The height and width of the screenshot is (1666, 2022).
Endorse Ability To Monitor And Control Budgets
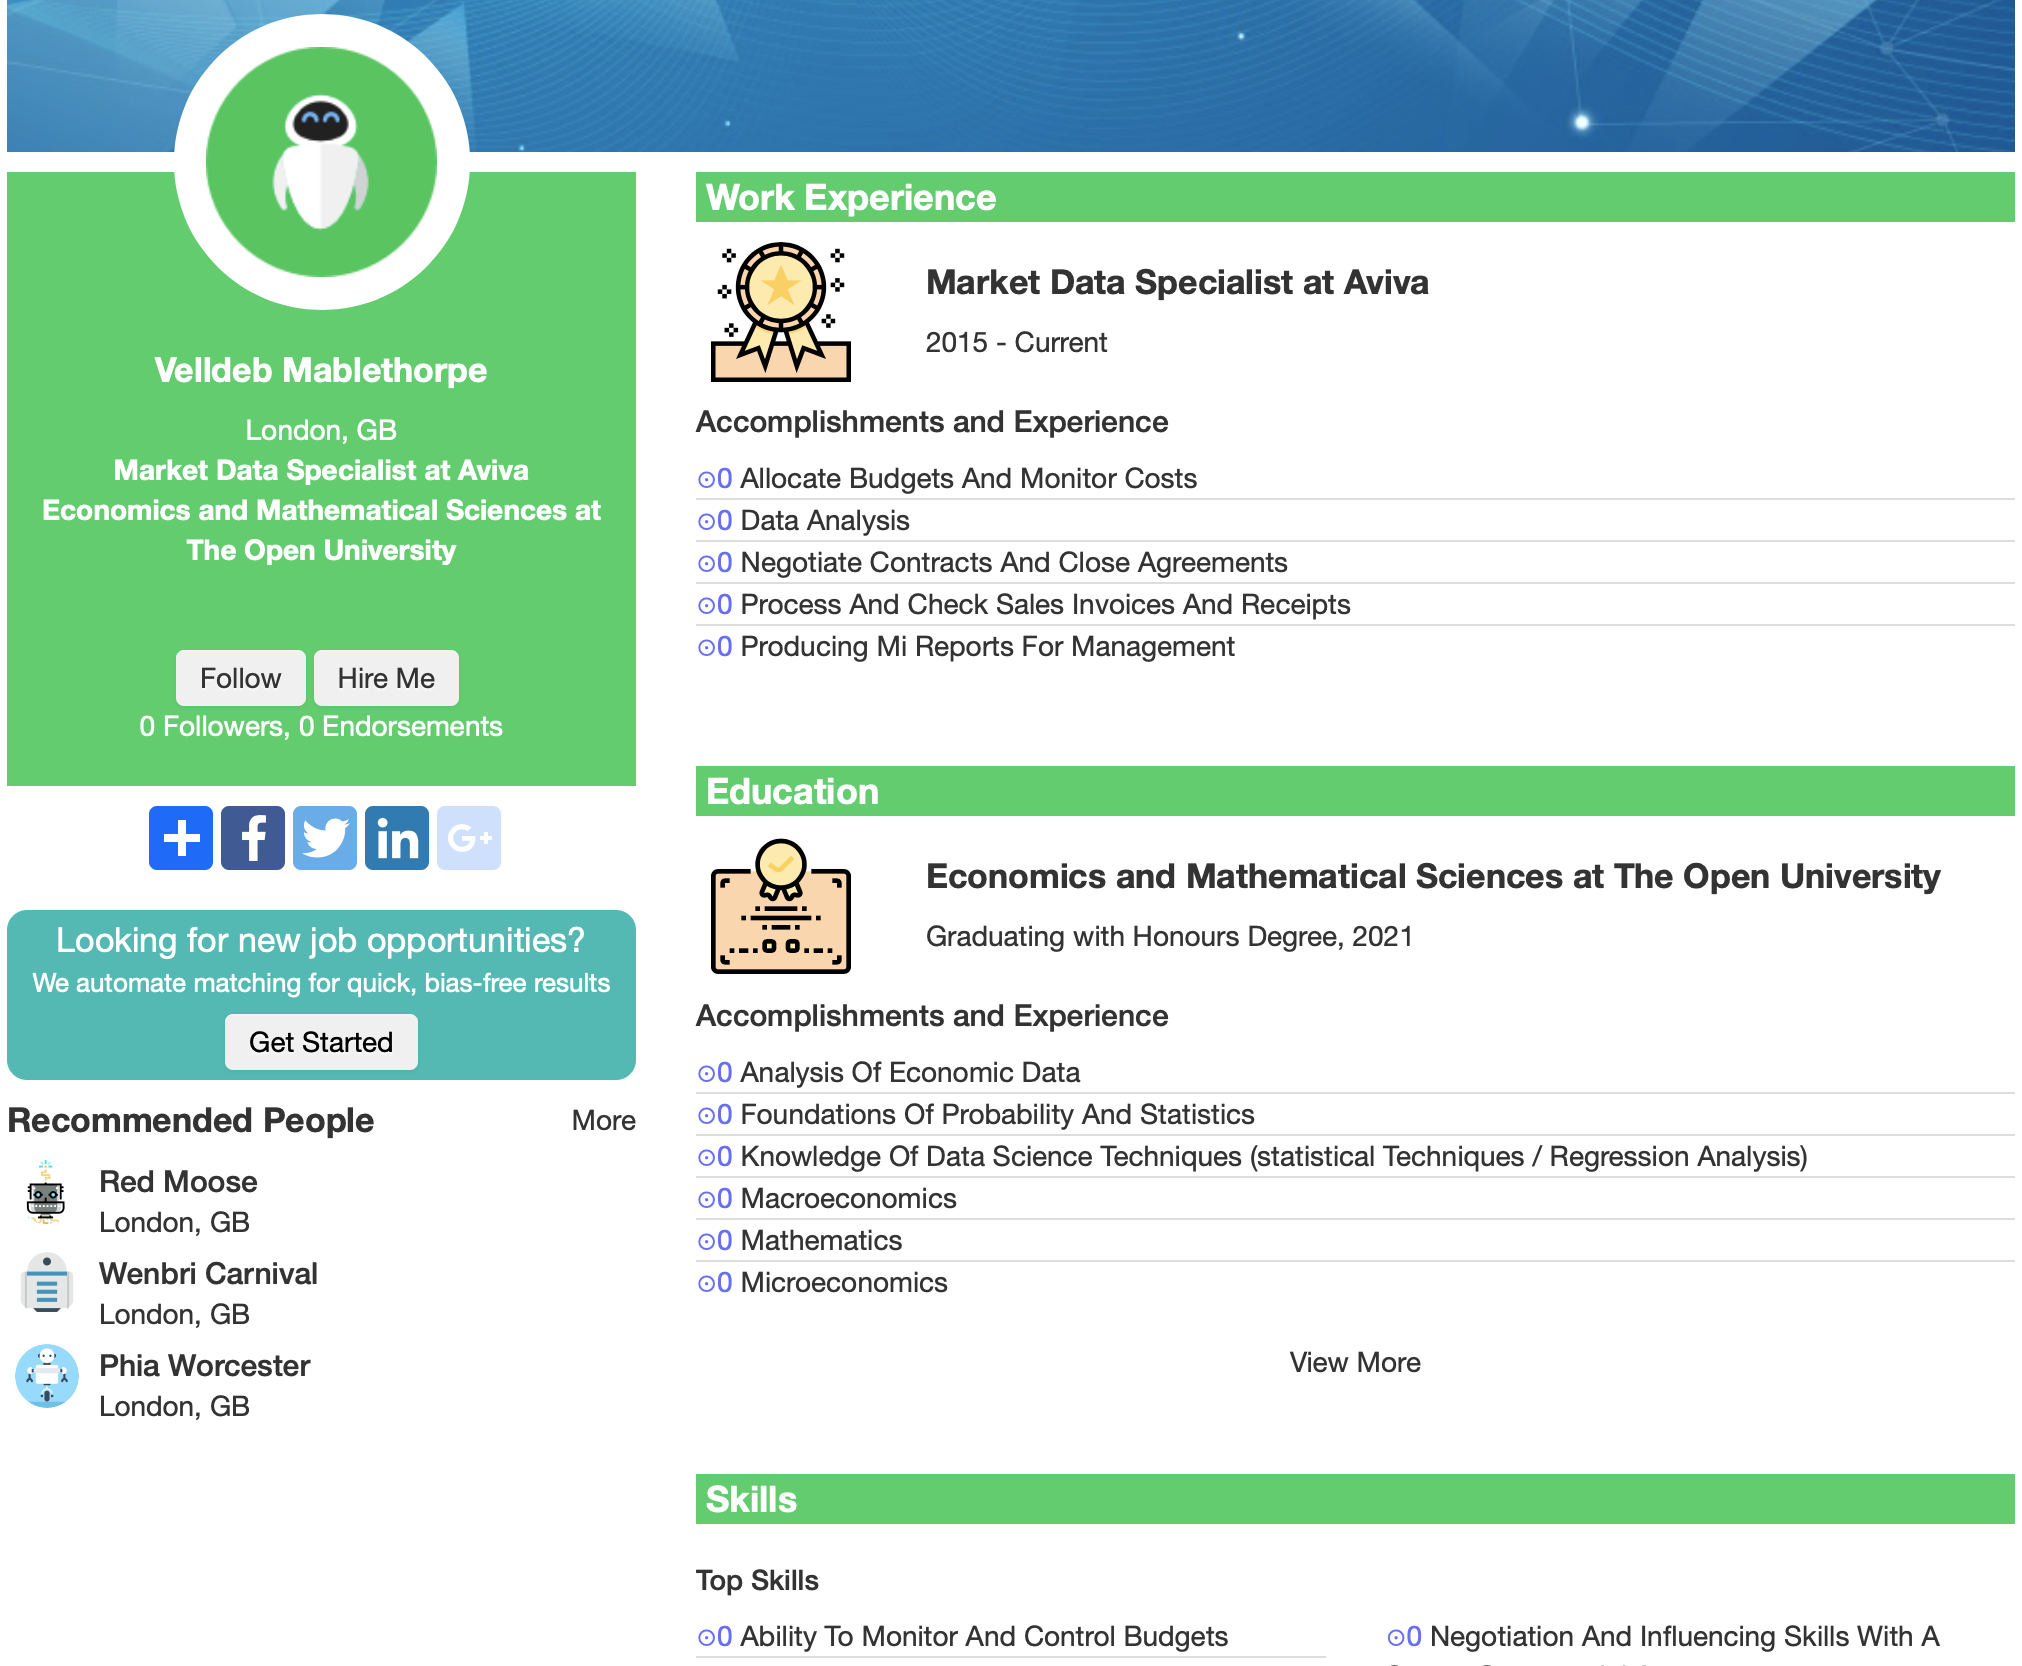pos(707,1637)
